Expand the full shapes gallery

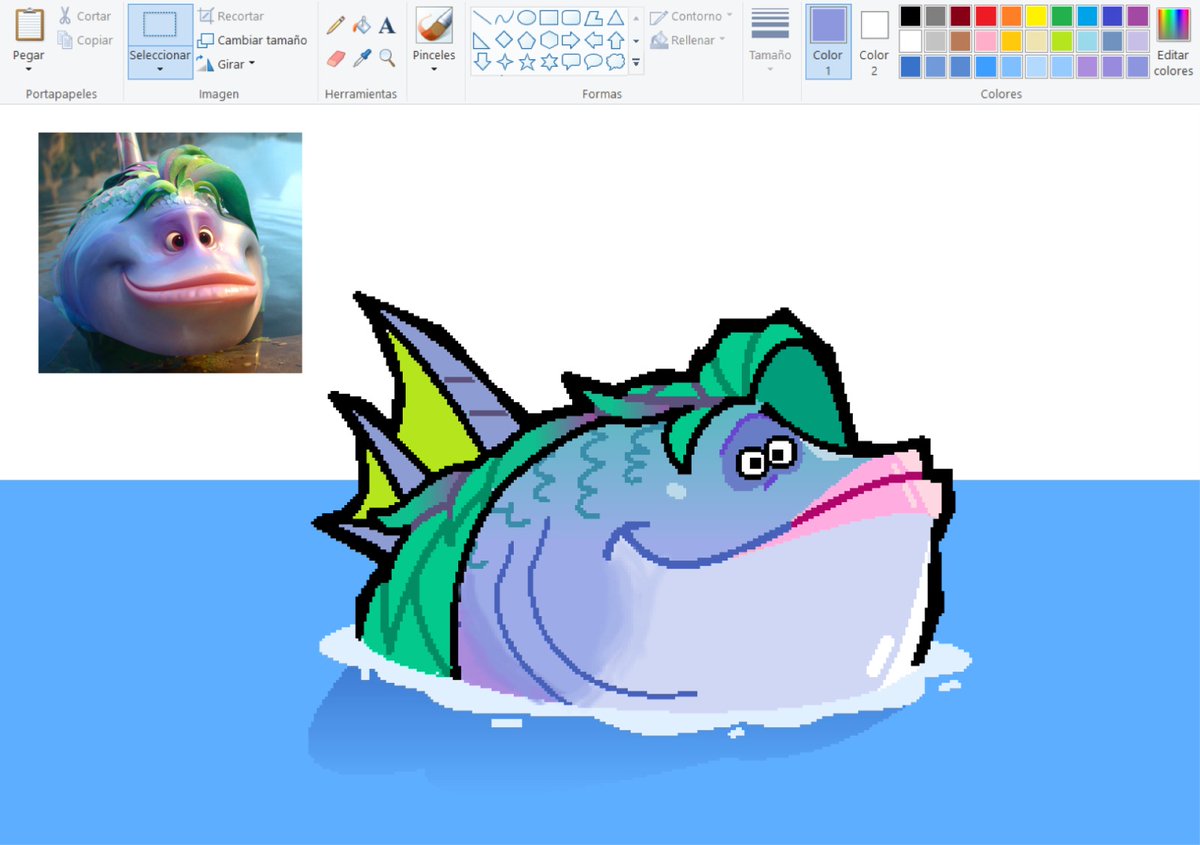636,63
